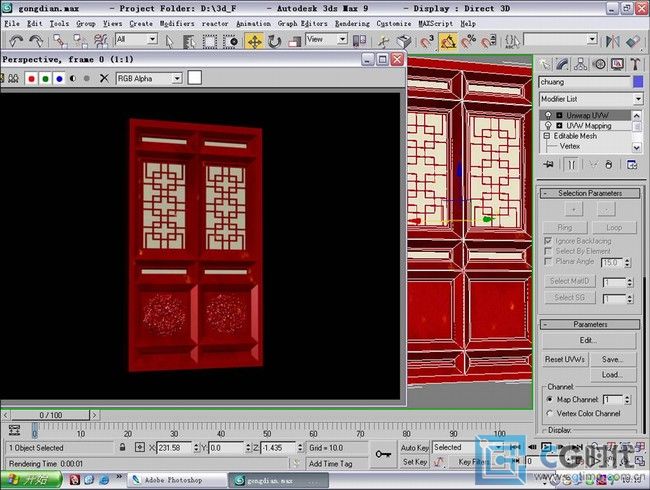Open the Hierarchy panel tab icon
650x490 pixels.
tap(580, 64)
